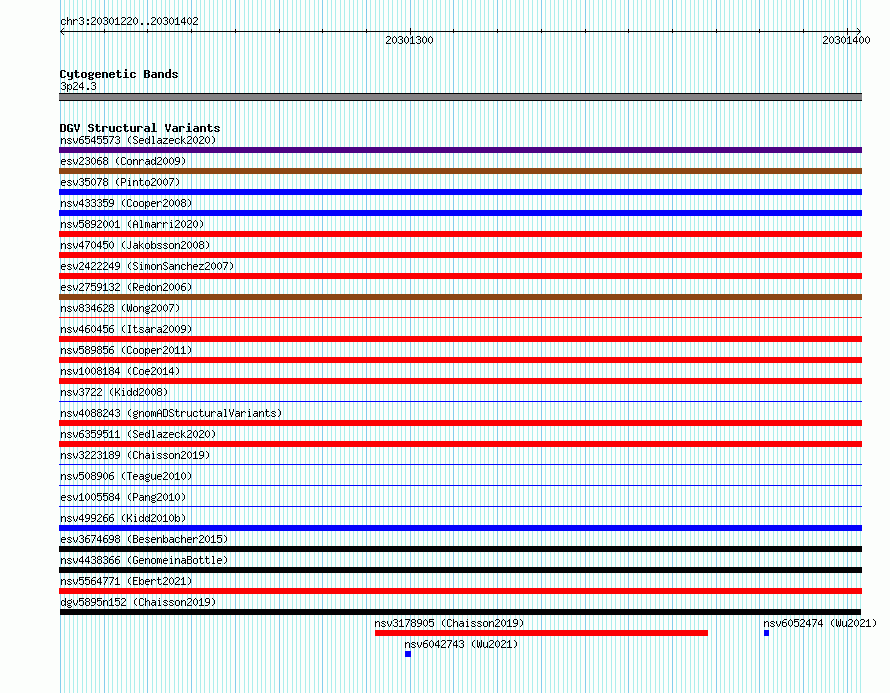Select nsv3223189 (Chaisson2019) label

[x=135, y=455]
